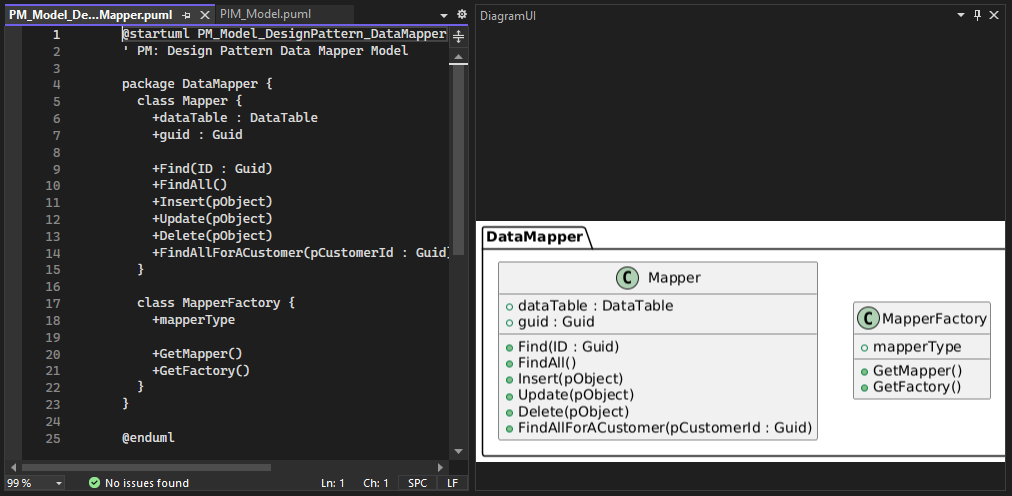Screen dimensions: 1012x496
Task: Pin the PM_Model_De...Mapper.puml tab
Action: point(187,15)
